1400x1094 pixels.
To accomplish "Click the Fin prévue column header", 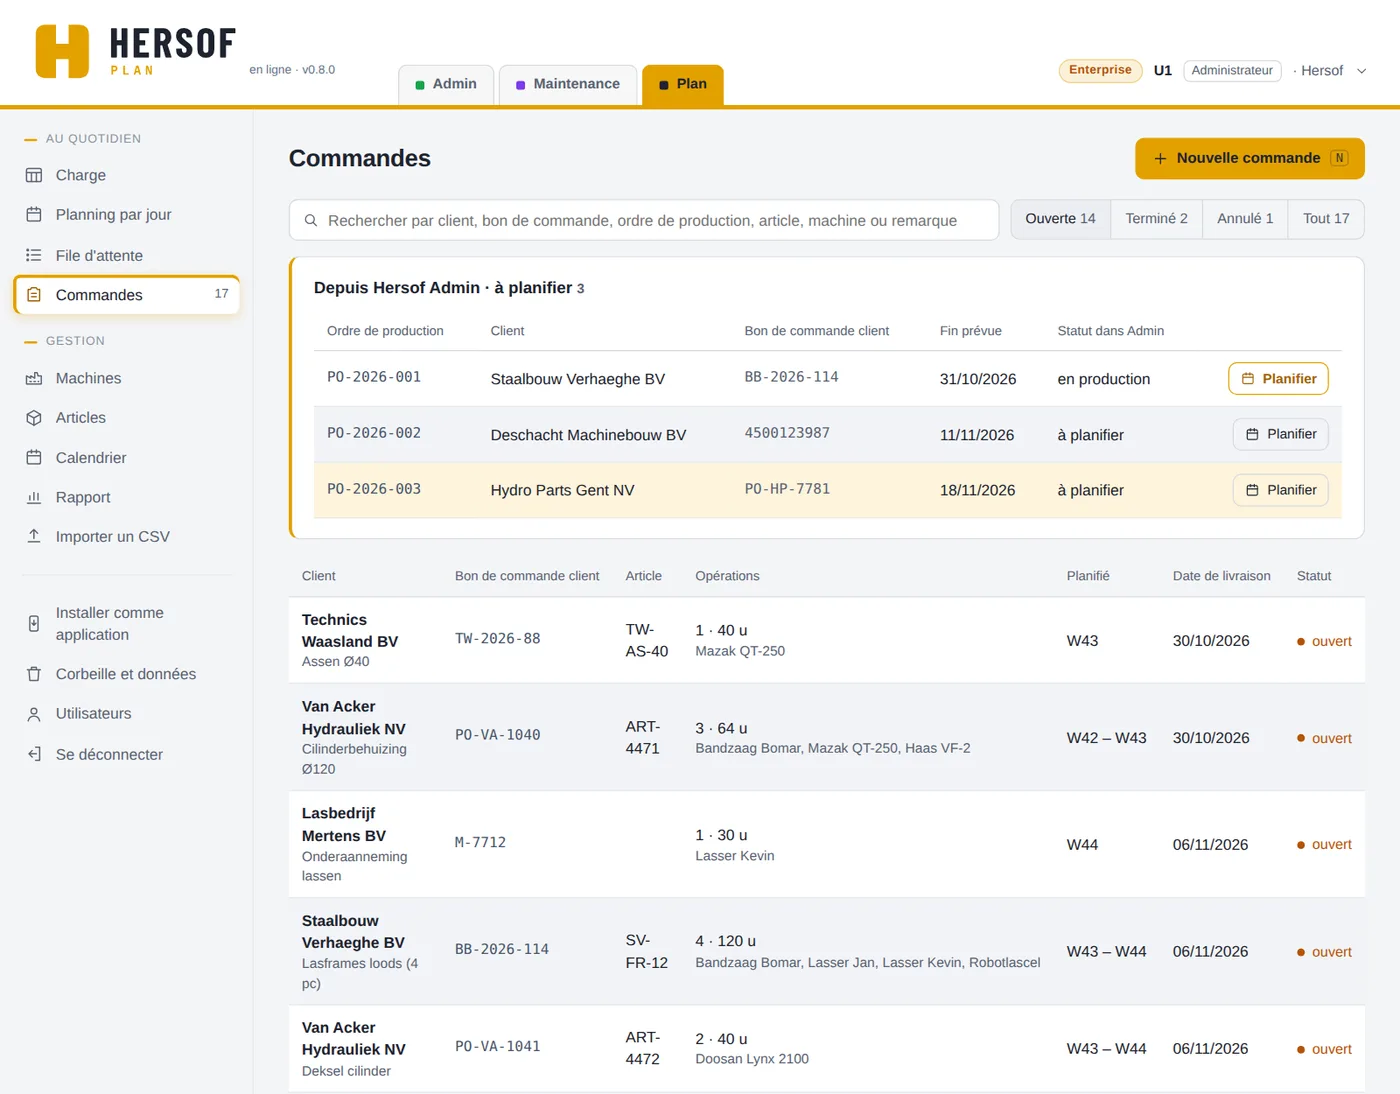I will point(970,331).
